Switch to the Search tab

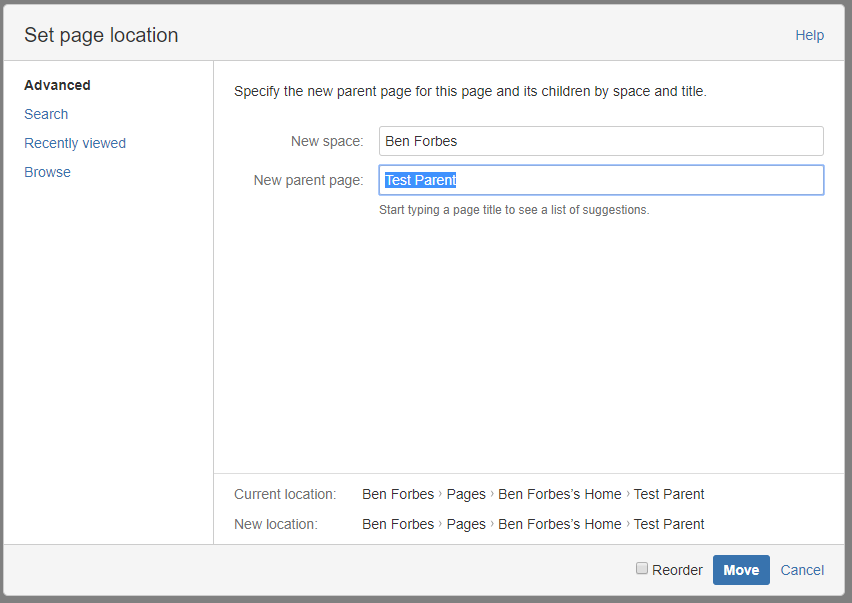pos(46,114)
